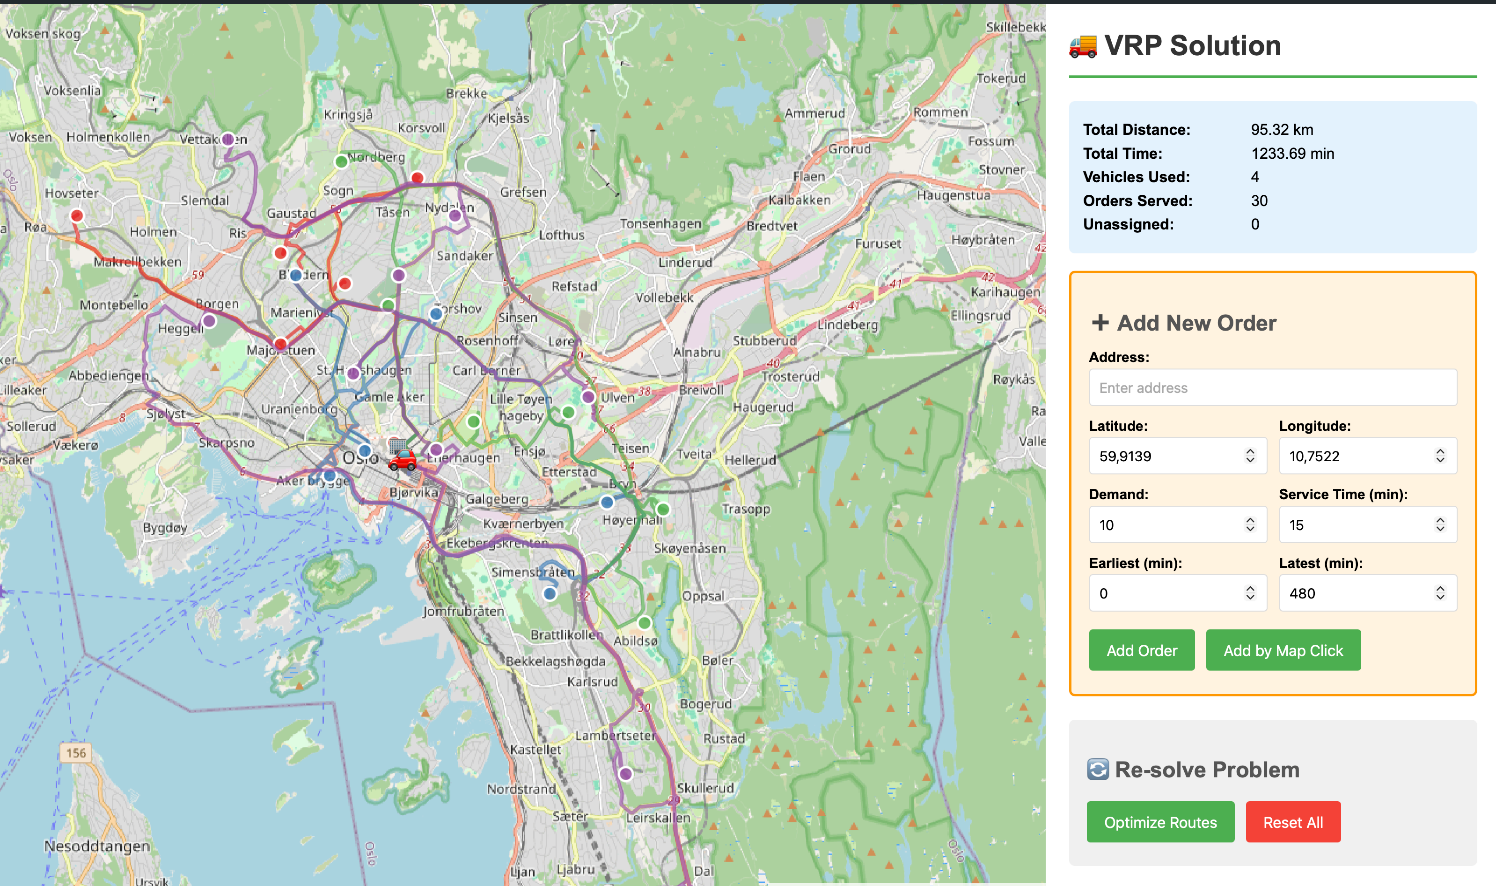Click the green marker near Abildsø

(x=645, y=623)
